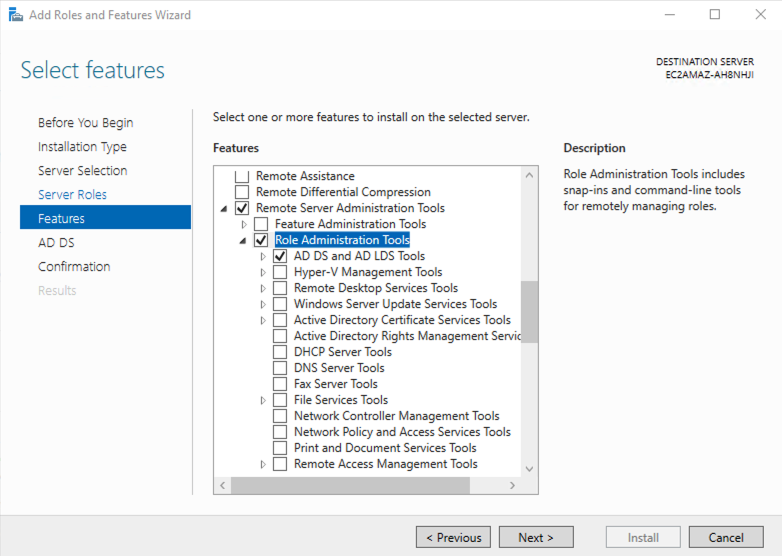Viewport: 782px width, 556px height.
Task: Check Active Directory Rights Management checkbox
Action: tap(280, 336)
